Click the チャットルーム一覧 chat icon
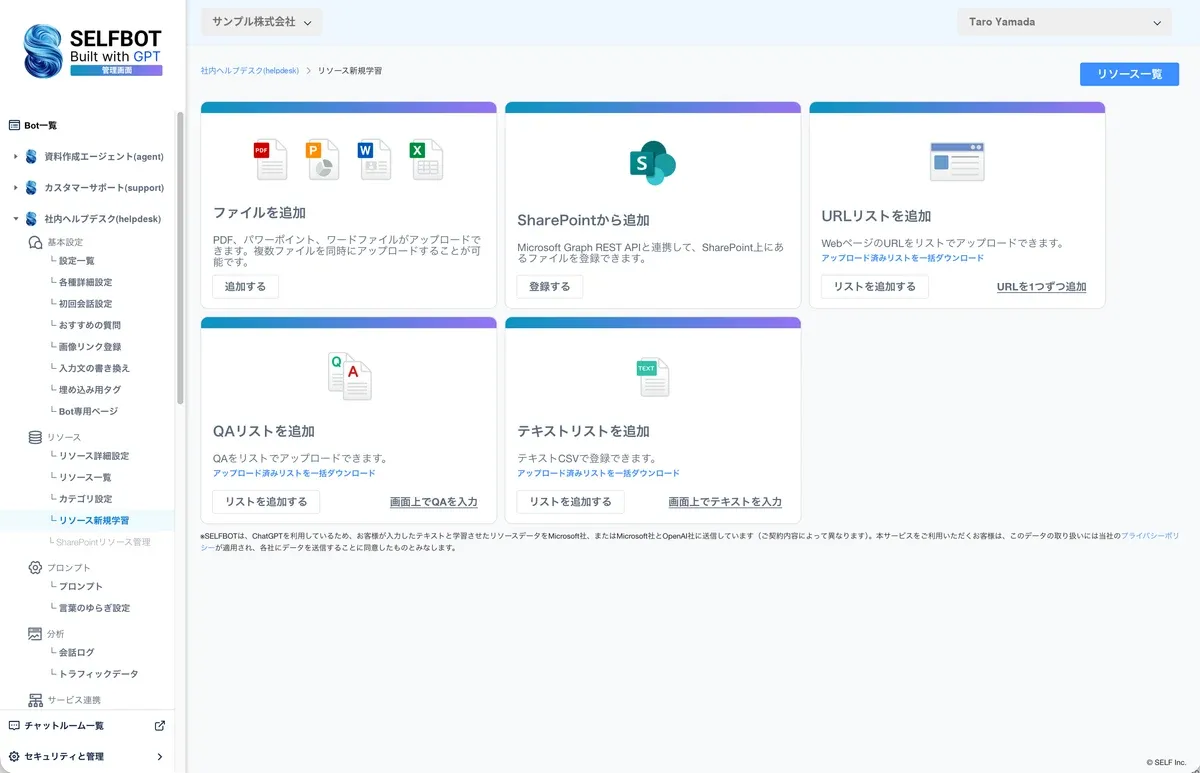This screenshot has height=773, width=1200. (x=14, y=725)
